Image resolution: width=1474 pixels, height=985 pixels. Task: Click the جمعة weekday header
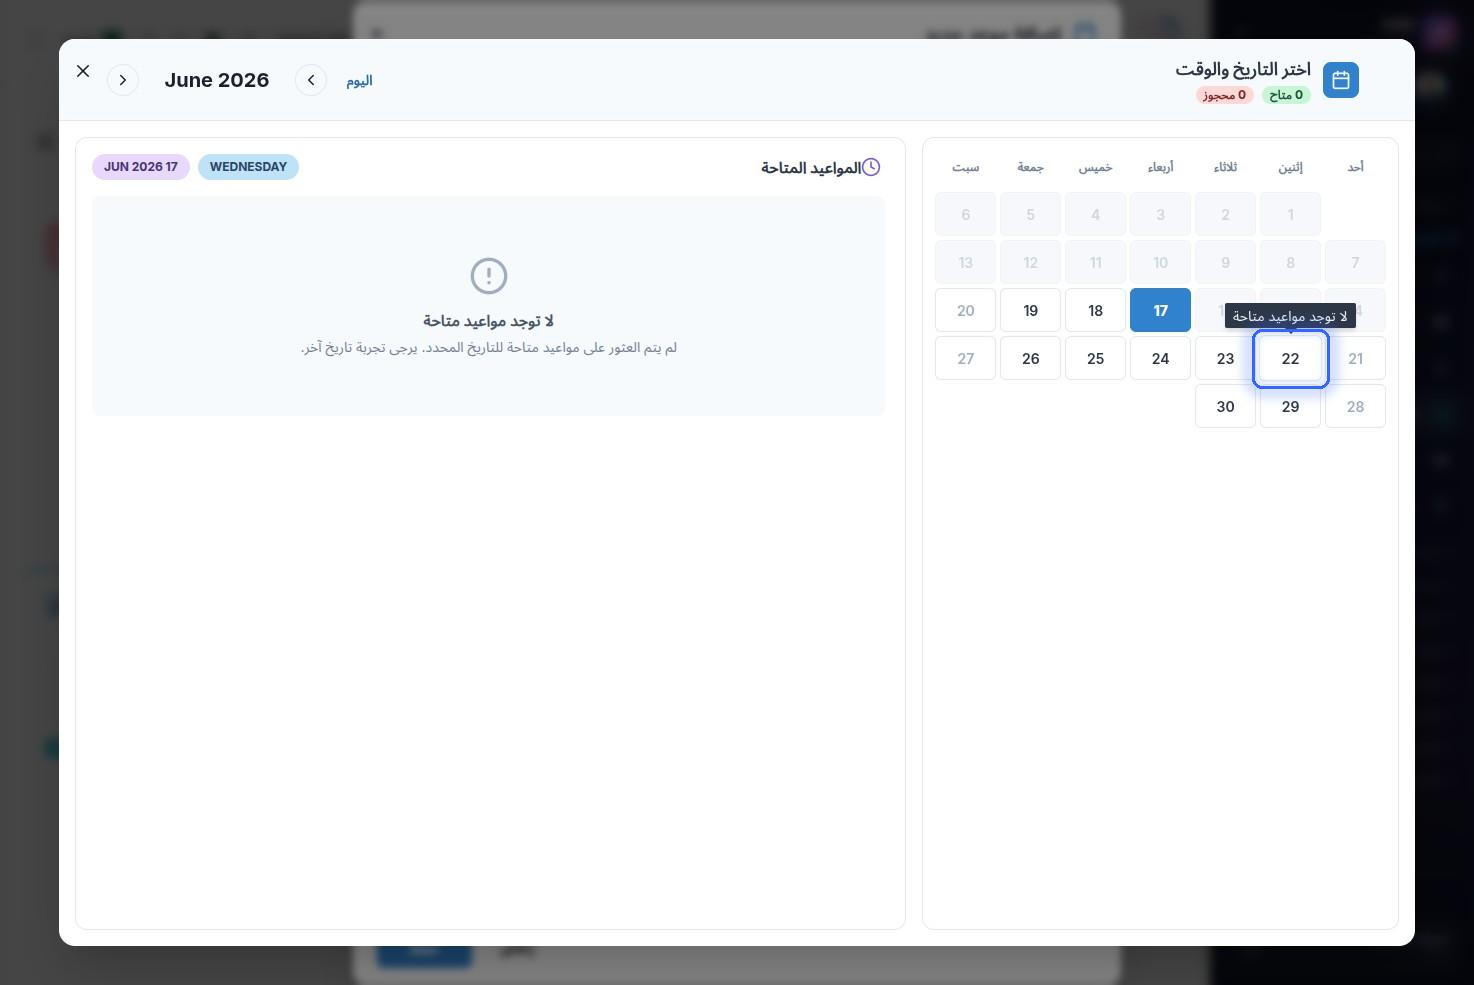(1030, 167)
